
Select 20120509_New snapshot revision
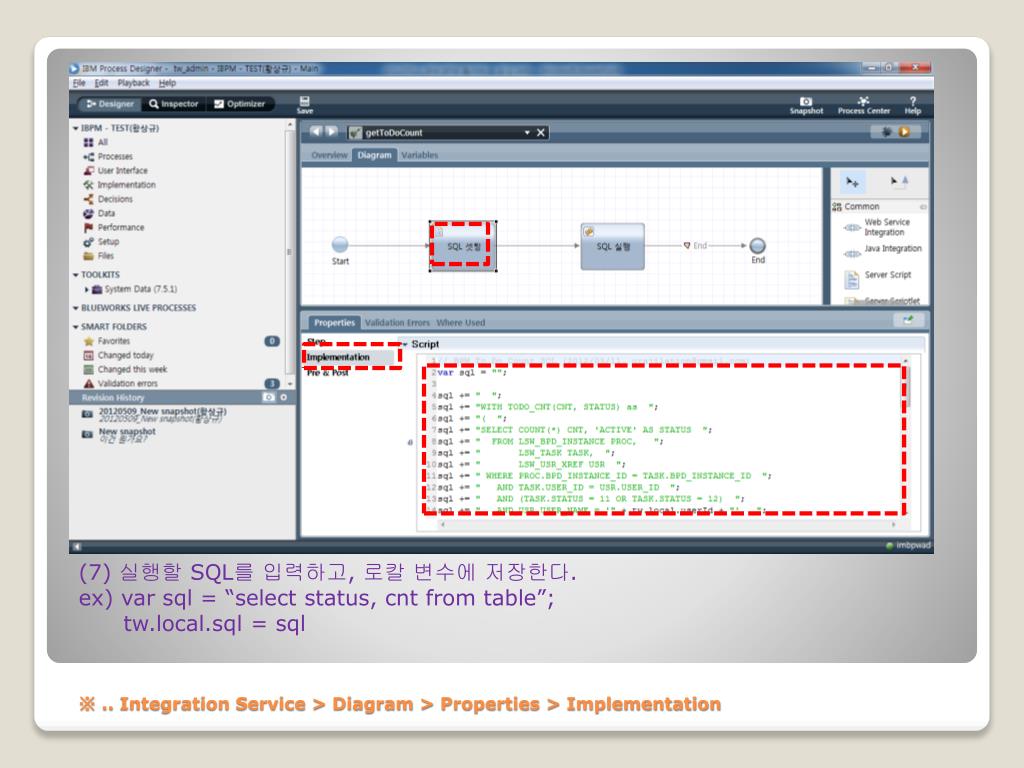[x=154, y=415]
